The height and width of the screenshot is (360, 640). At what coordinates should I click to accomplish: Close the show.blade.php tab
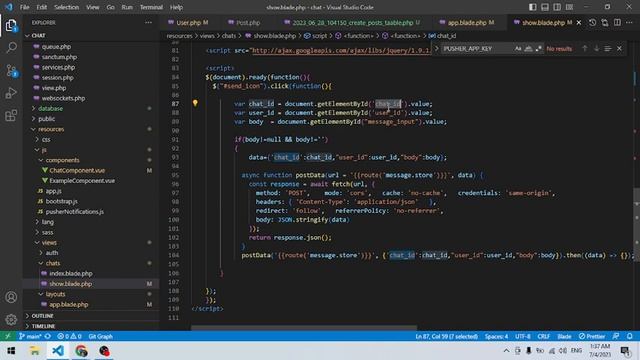[579, 23]
